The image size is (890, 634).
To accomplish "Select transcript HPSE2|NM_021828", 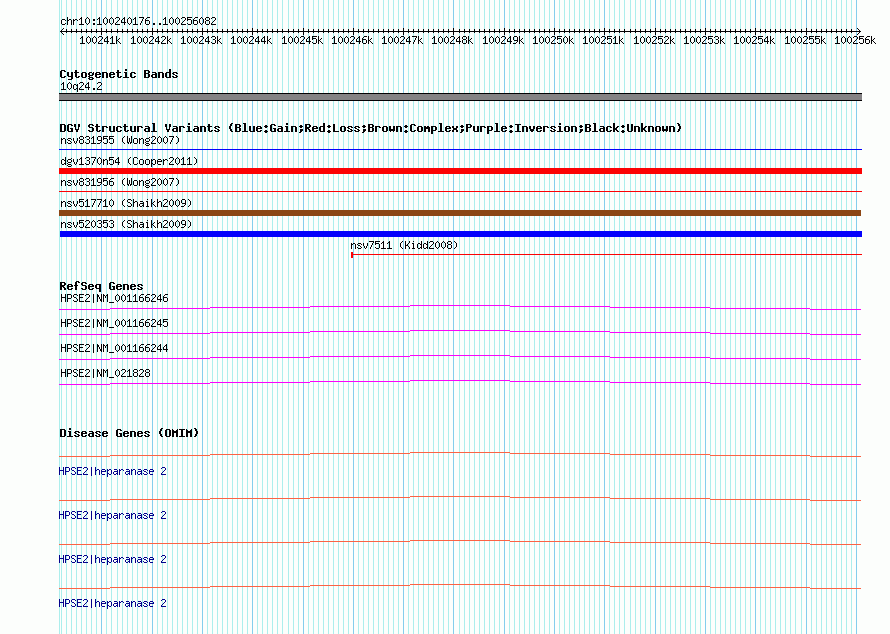I will [x=105, y=373].
